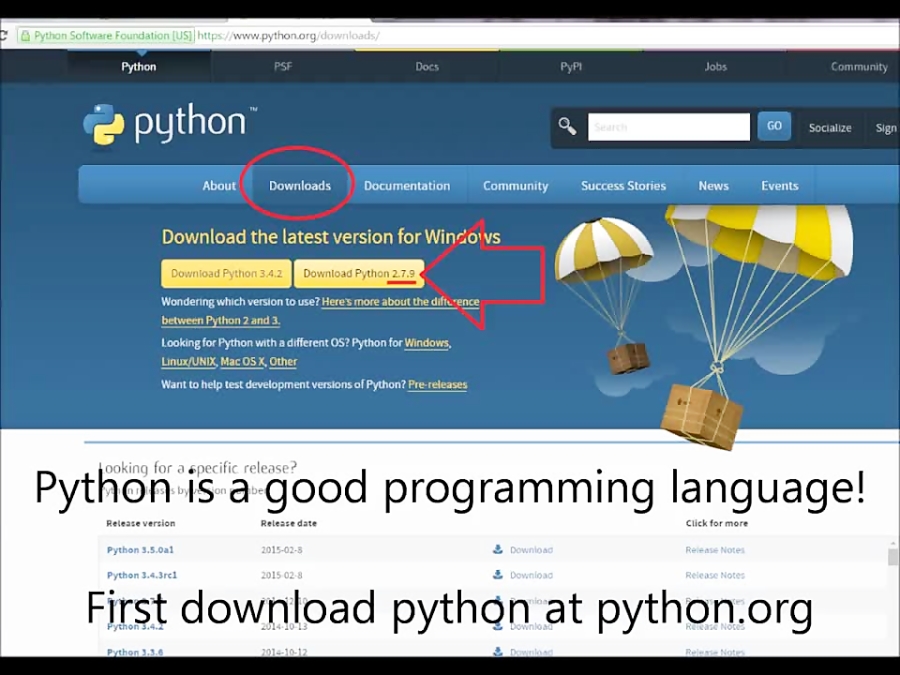Click the Download Python 3.4.2 button
The image size is (900, 675).
[x=227, y=273]
